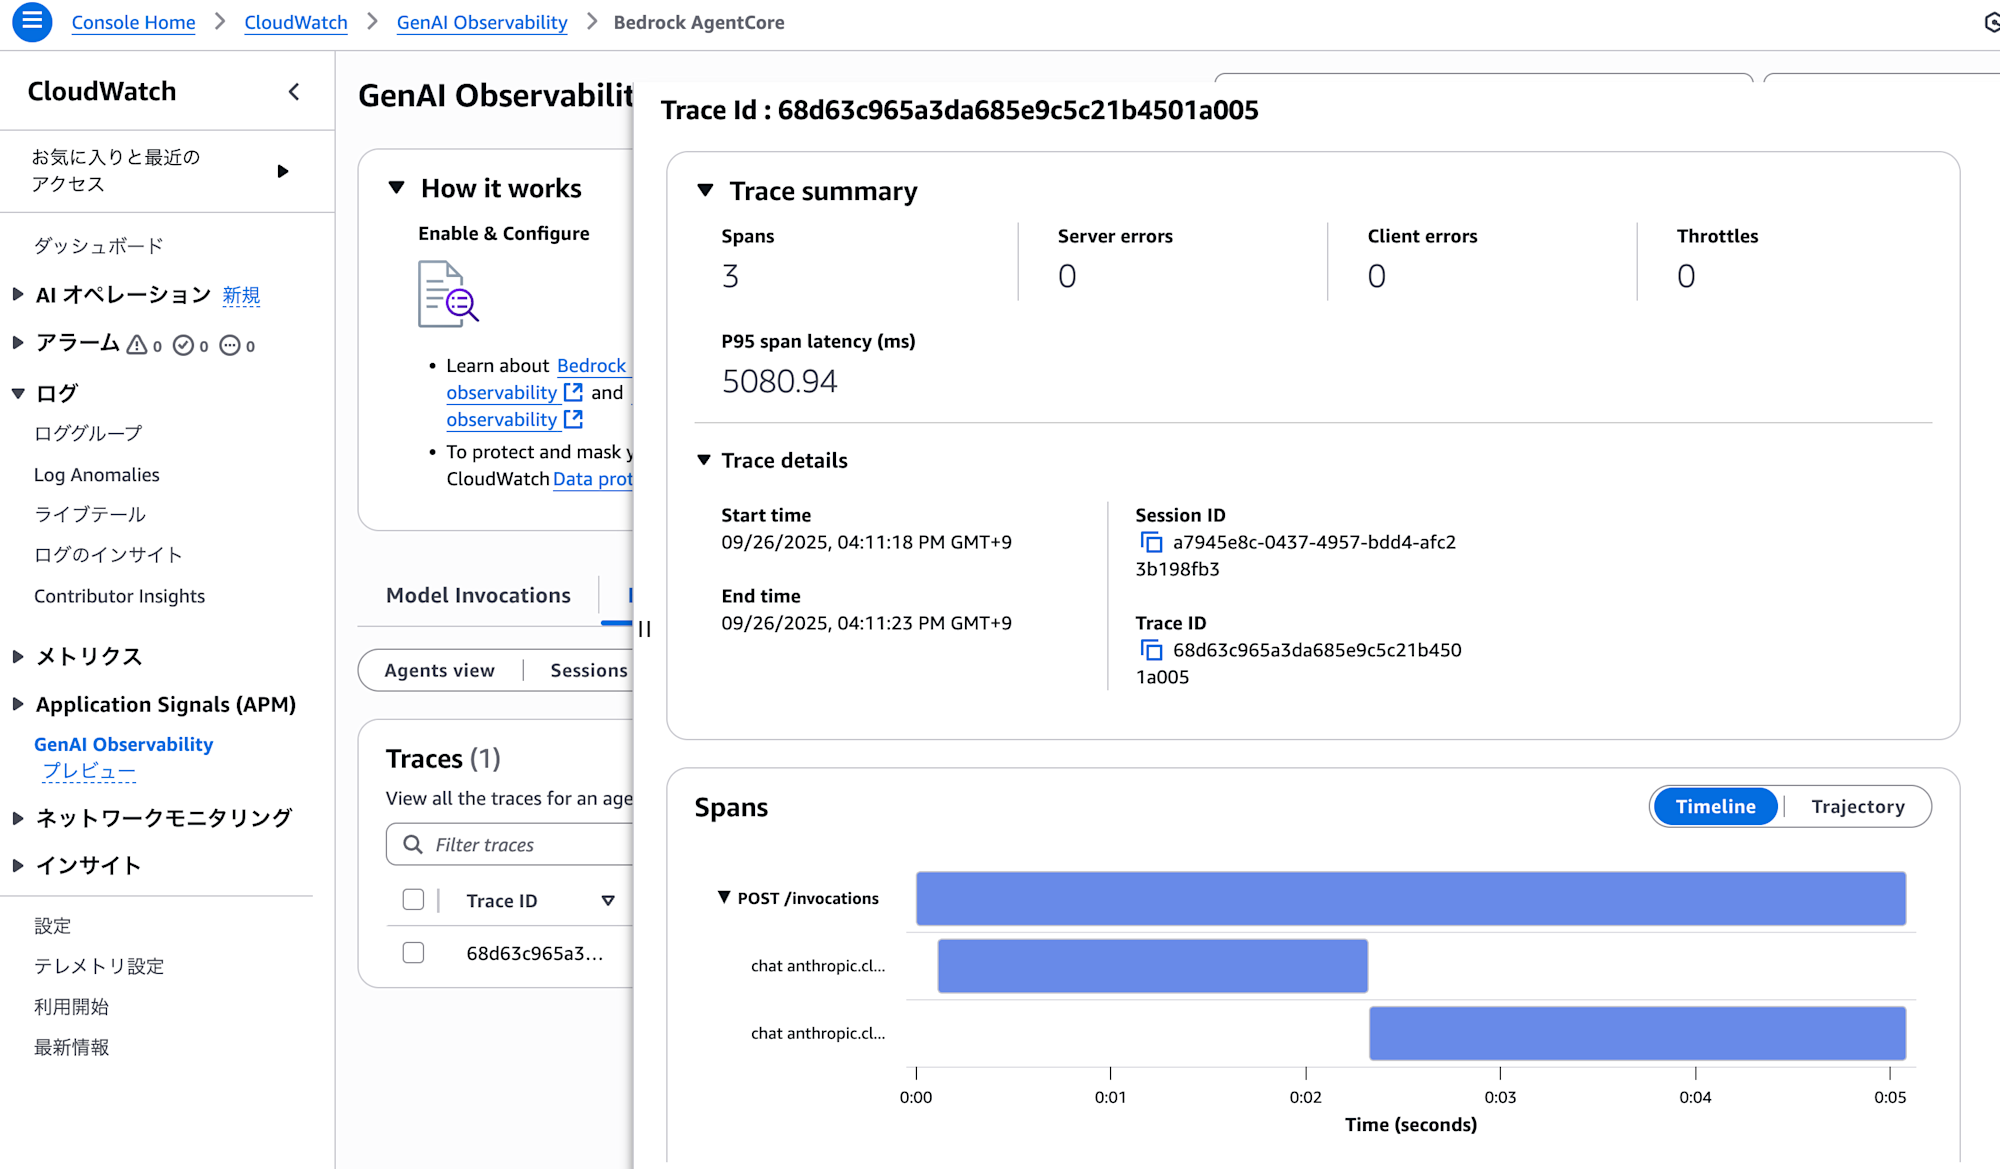Check the box for trace 68d63c965a3...

click(413, 953)
